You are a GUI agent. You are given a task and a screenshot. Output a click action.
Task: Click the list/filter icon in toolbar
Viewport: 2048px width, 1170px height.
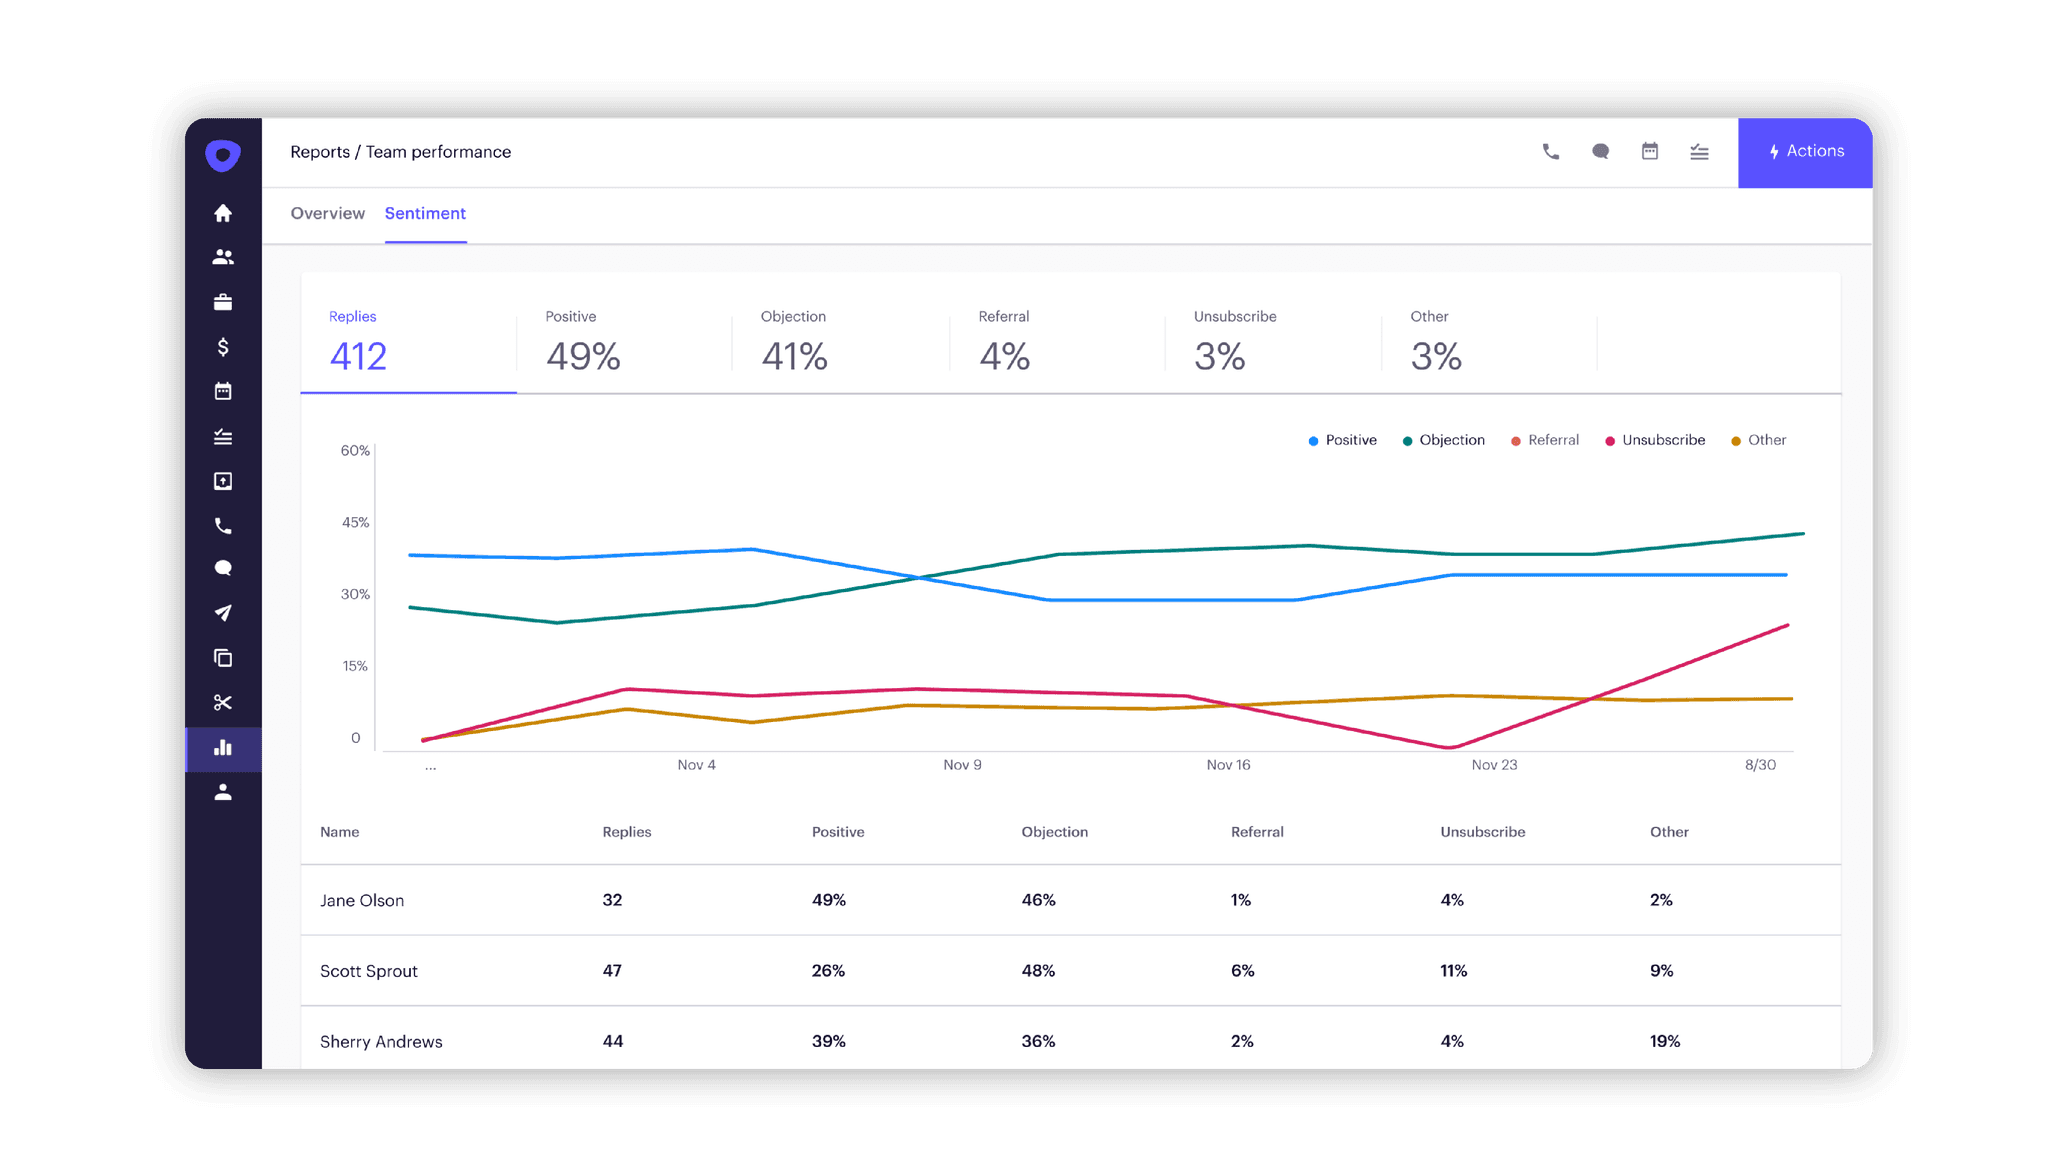pos(1701,150)
